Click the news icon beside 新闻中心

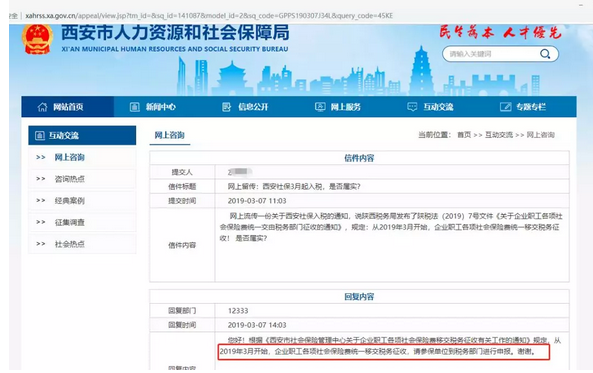point(135,107)
